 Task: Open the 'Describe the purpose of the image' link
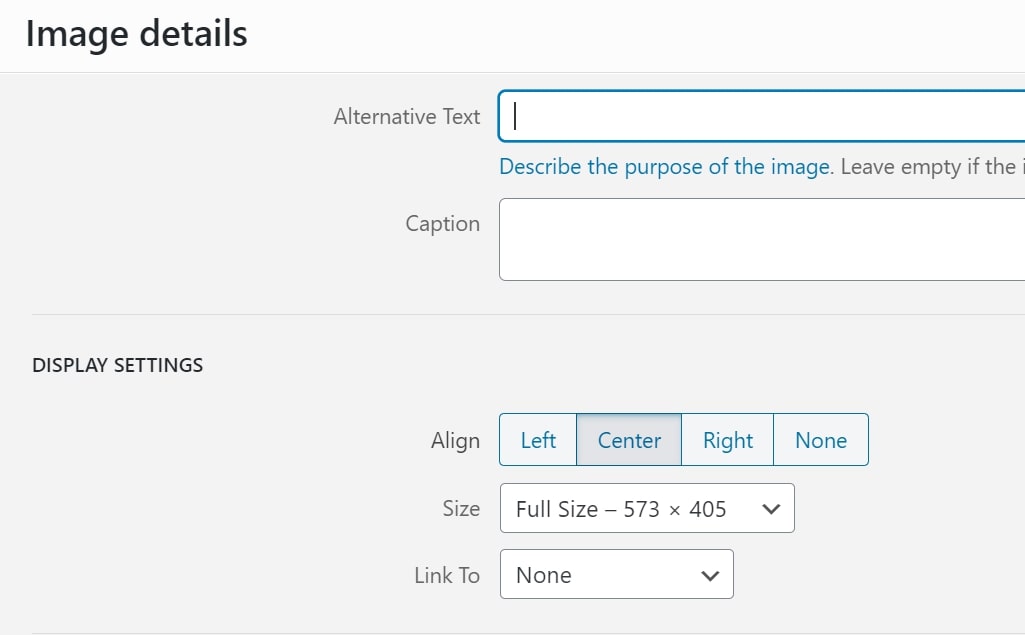click(x=664, y=167)
